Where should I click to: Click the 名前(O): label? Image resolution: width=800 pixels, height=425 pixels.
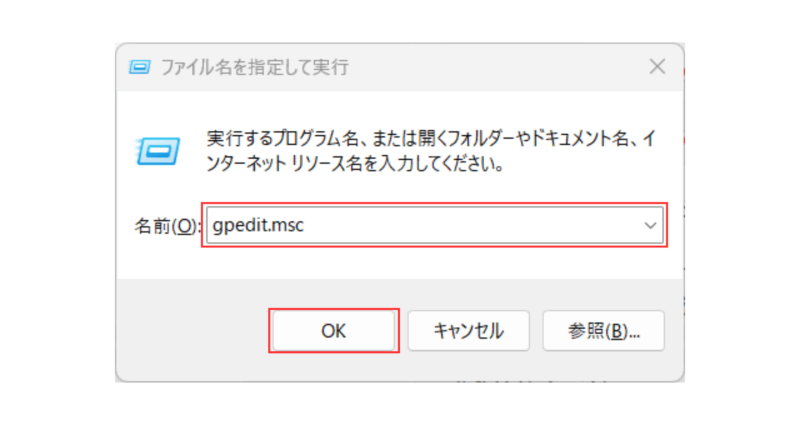[x=167, y=226]
